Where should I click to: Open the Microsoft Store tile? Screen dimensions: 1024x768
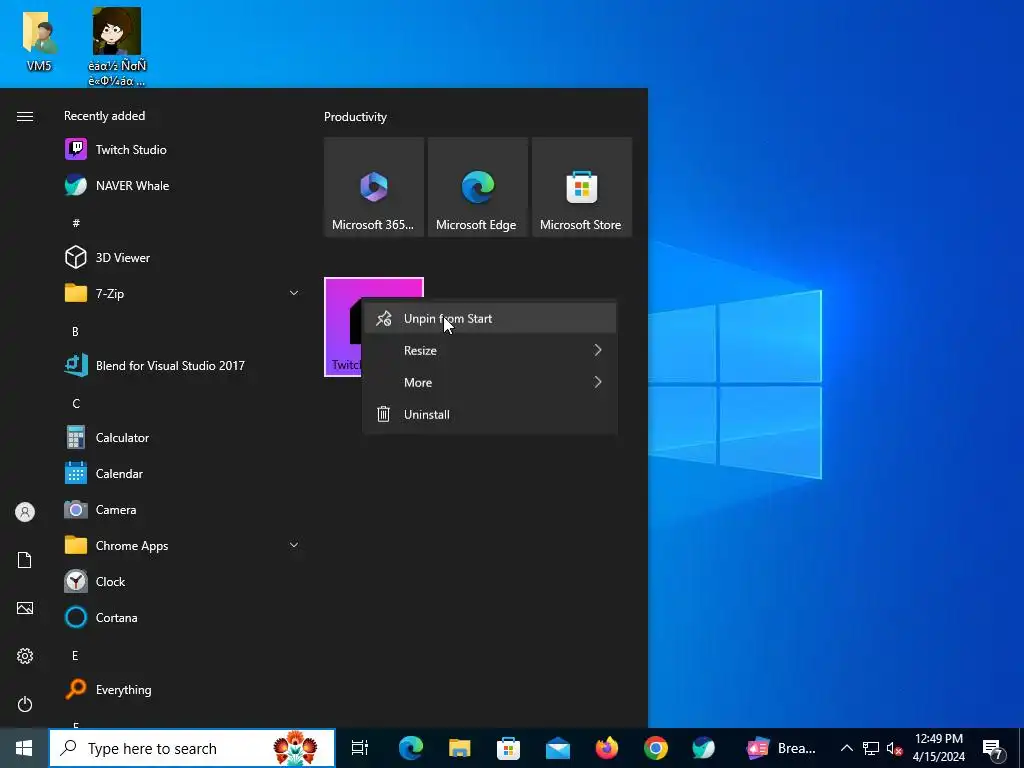[x=582, y=187]
